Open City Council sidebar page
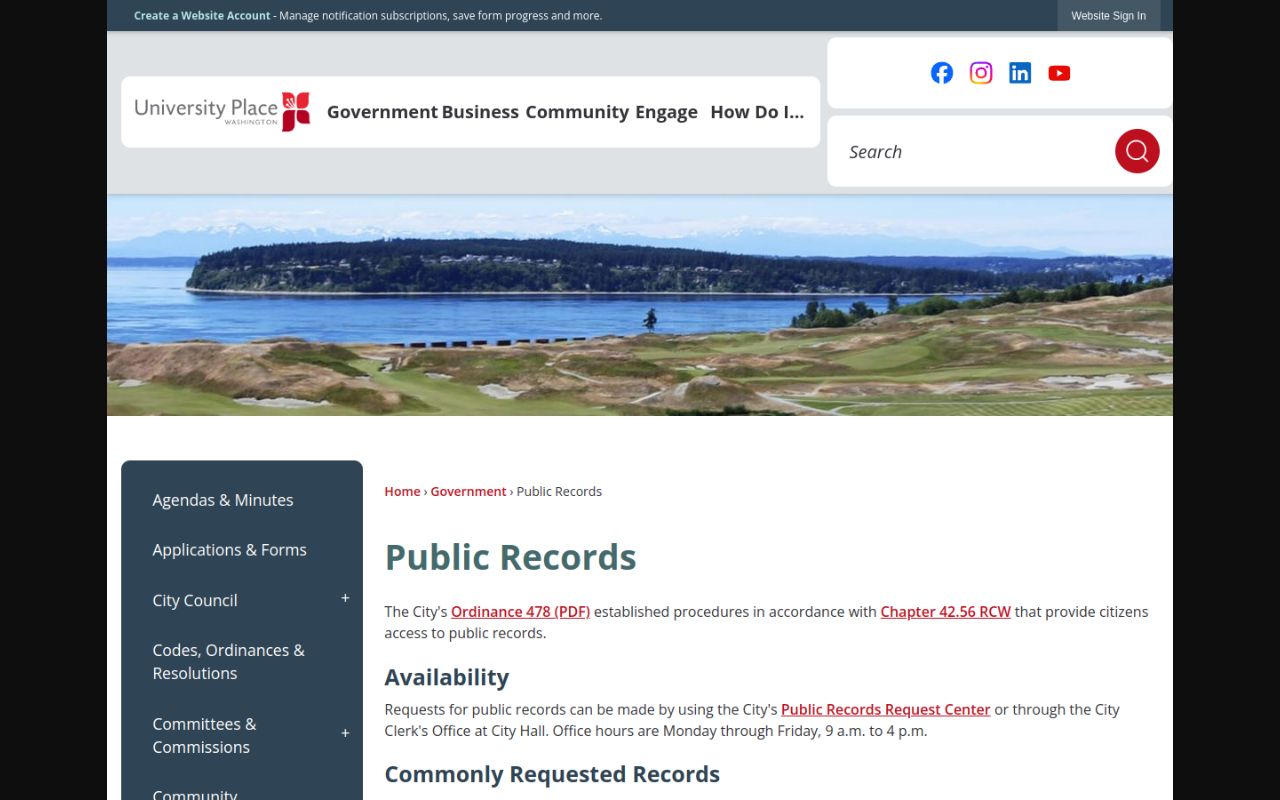 click(x=195, y=600)
